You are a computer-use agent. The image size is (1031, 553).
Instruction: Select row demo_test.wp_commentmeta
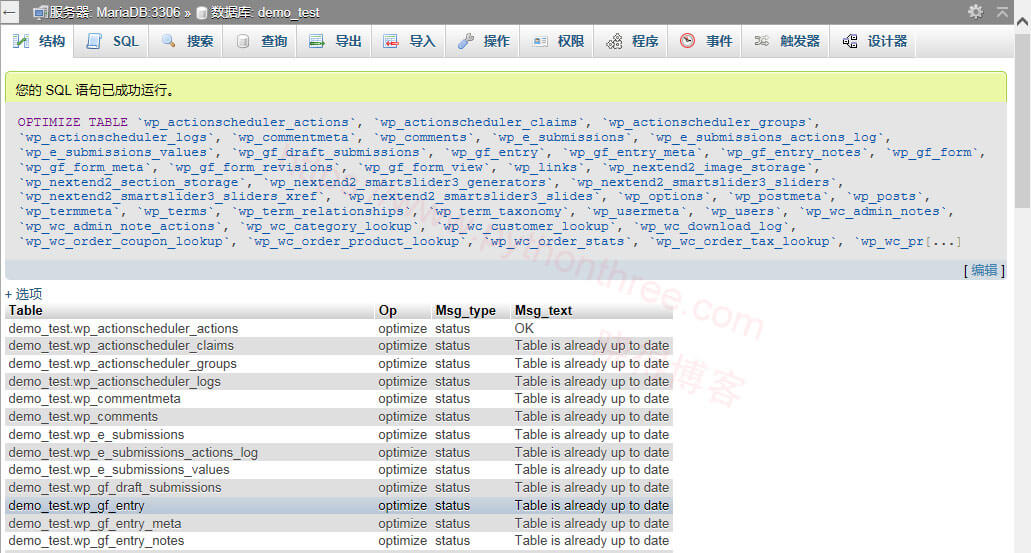pyautogui.click(x=339, y=399)
